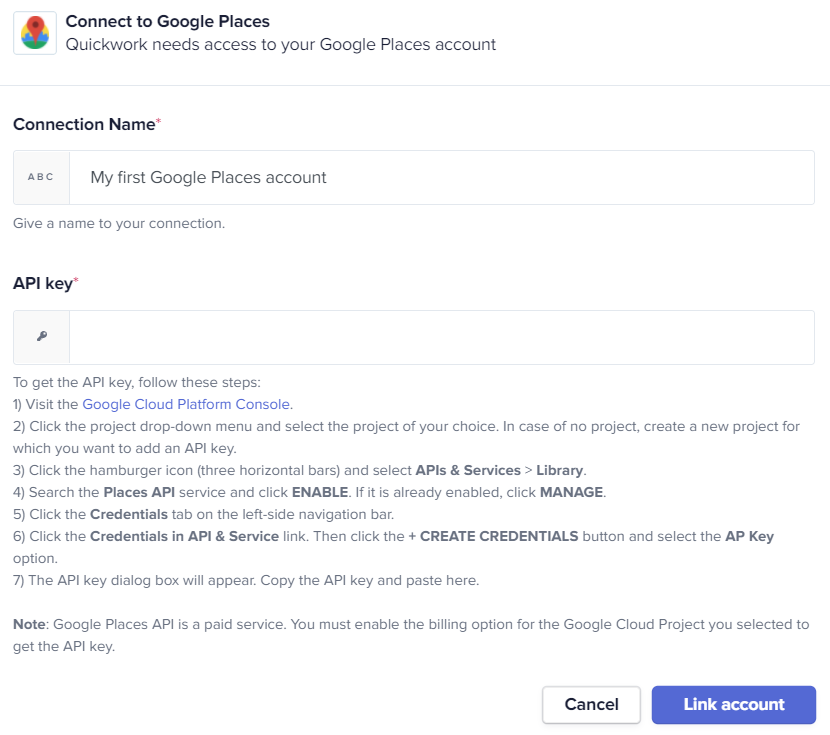Focus the Connection Name input field
The width and height of the screenshot is (830, 735).
point(441,177)
